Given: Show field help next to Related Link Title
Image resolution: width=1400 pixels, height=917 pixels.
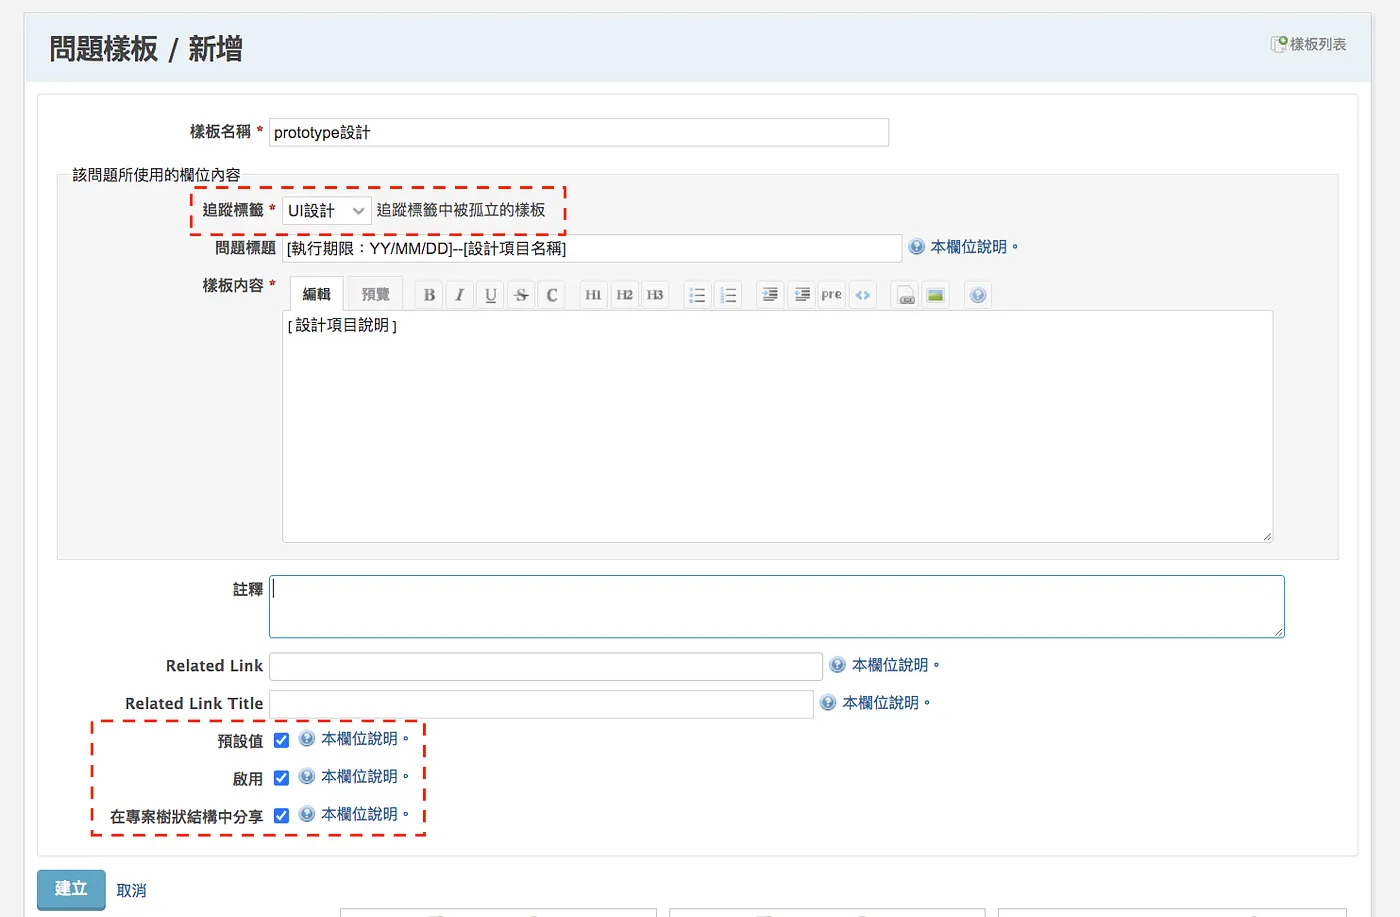Looking at the screenshot, I should [x=875, y=703].
